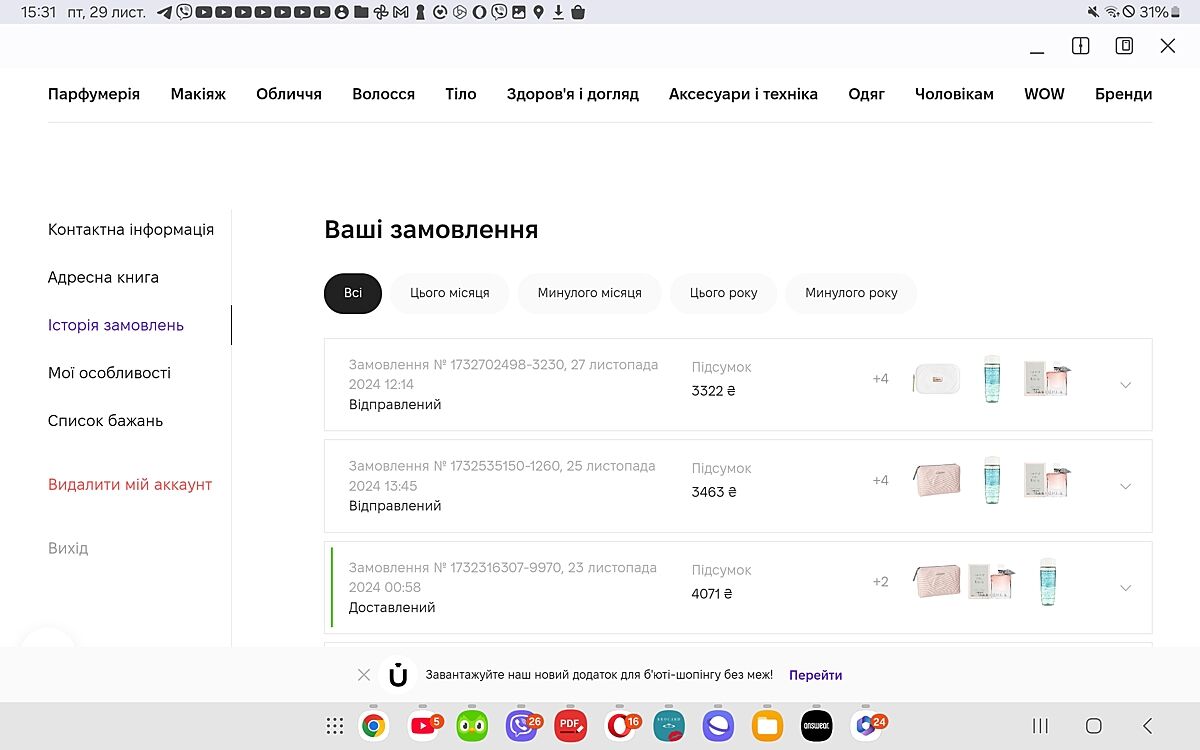Open Chrome from the taskbar
This screenshot has height=750, width=1200.
[x=374, y=726]
